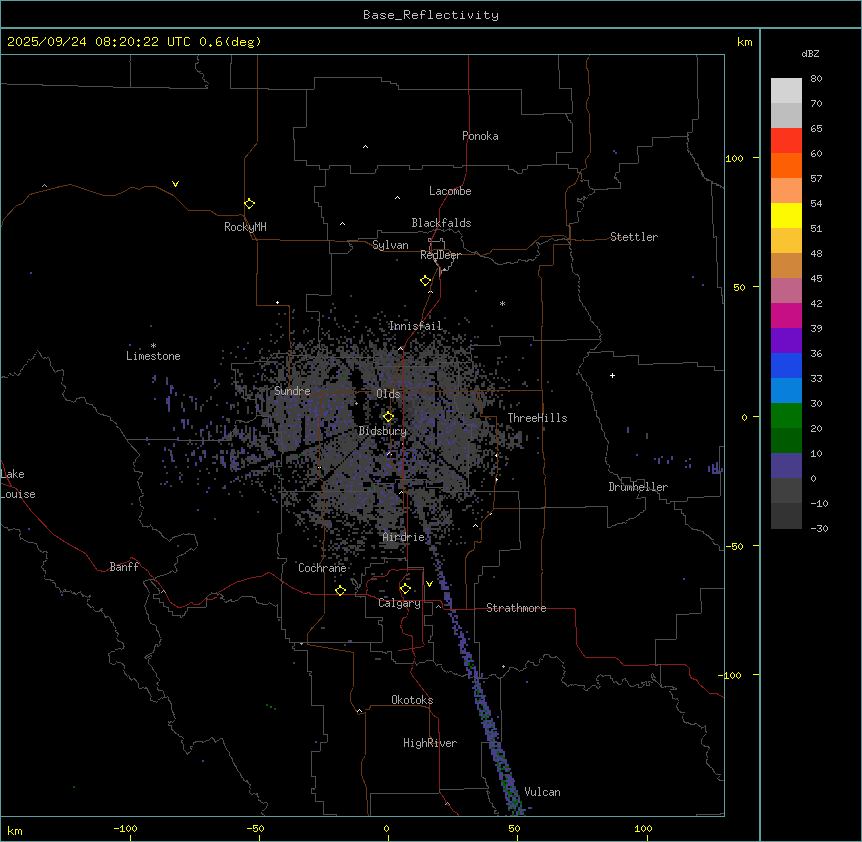Click the Ponoka town label
The image size is (862, 842).
tap(480, 136)
